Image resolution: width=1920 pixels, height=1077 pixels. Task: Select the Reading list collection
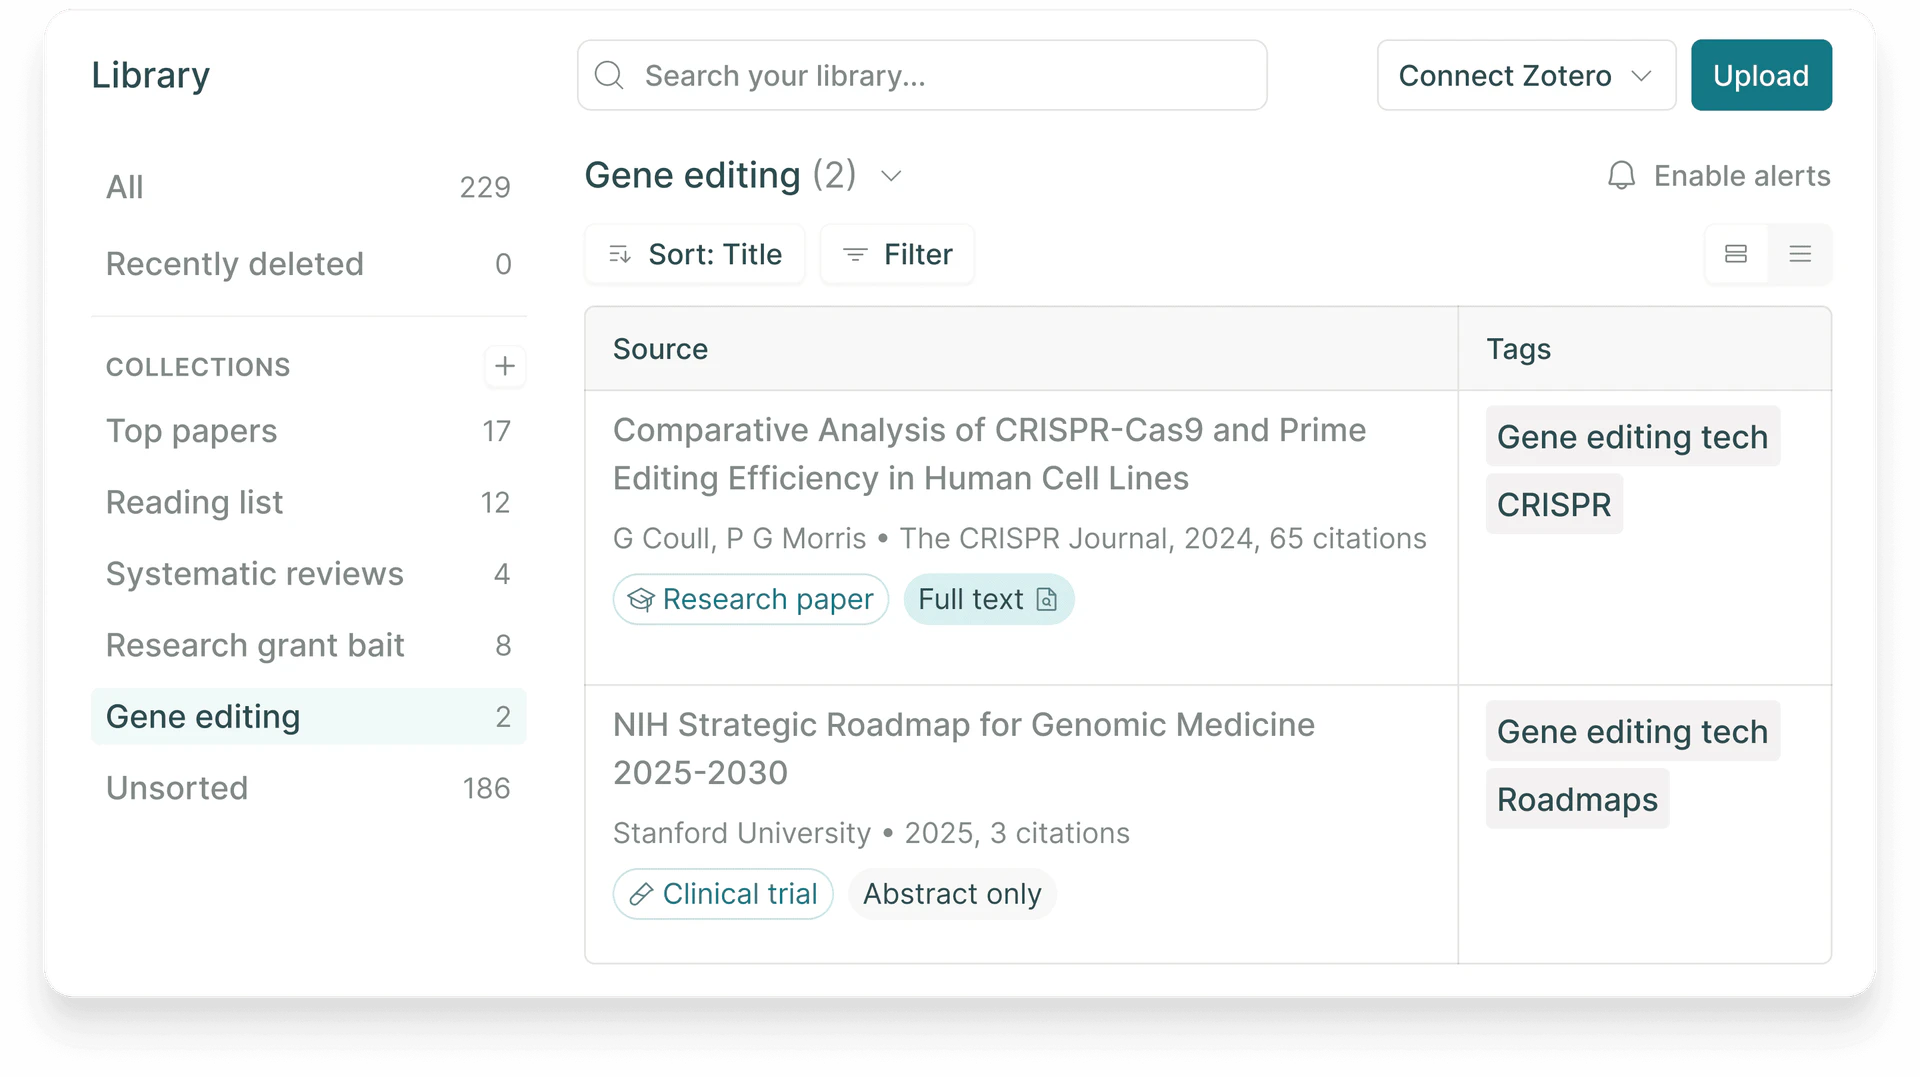click(x=194, y=502)
